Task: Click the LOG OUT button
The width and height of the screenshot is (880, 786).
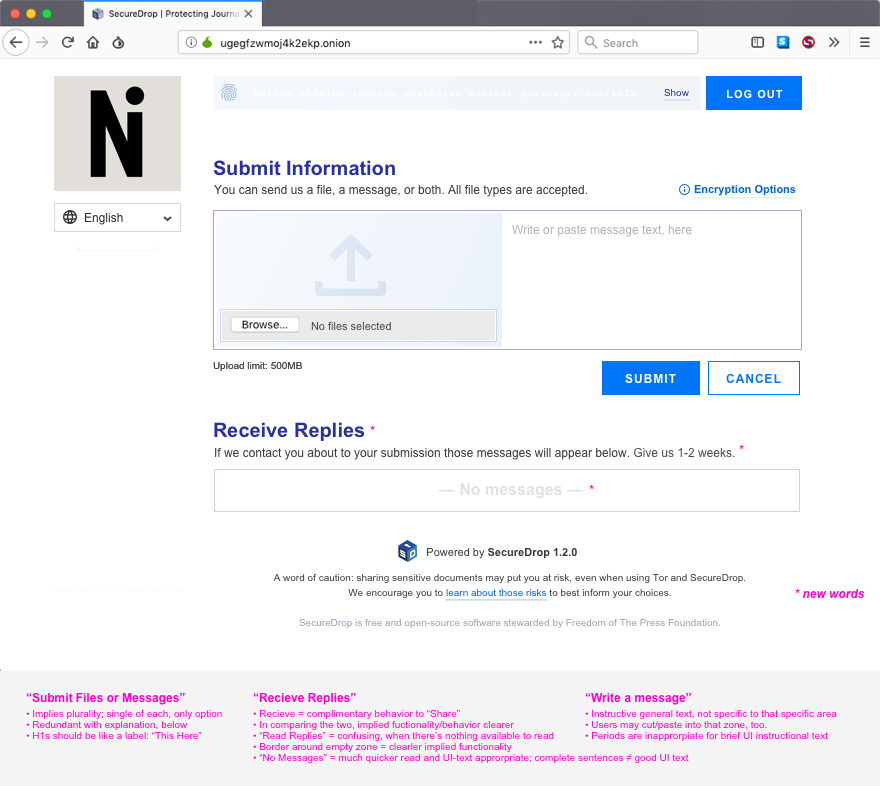Action: [x=754, y=93]
